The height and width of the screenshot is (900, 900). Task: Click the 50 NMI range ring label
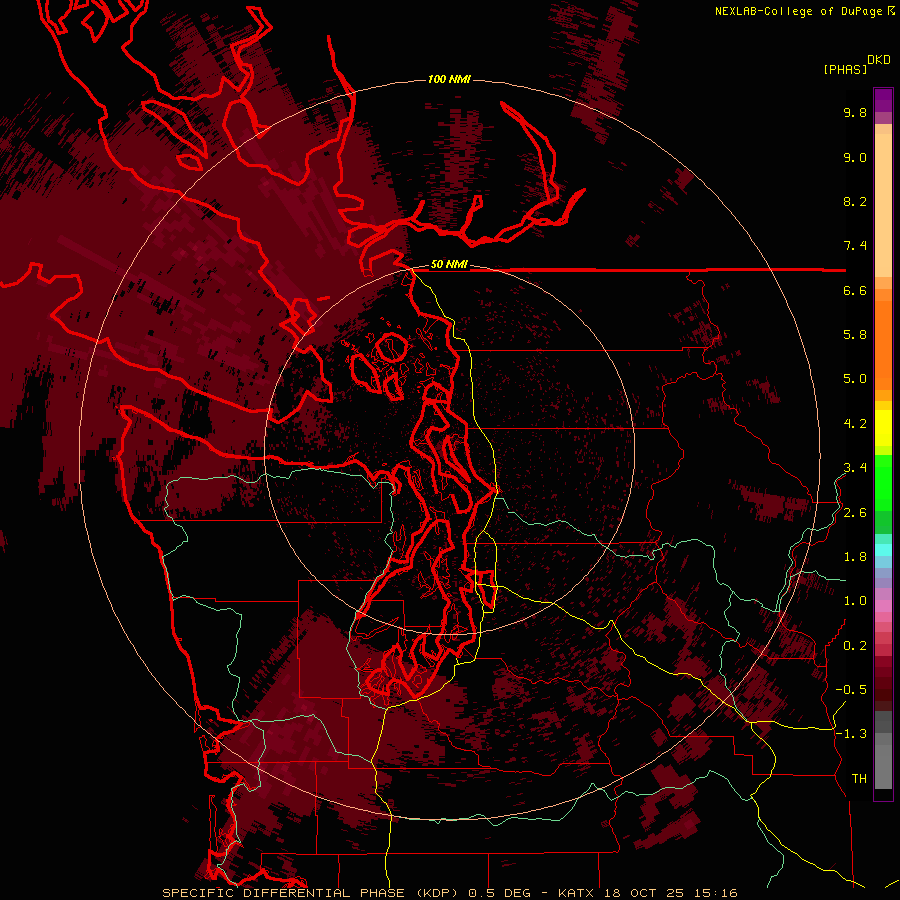(x=449, y=265)
